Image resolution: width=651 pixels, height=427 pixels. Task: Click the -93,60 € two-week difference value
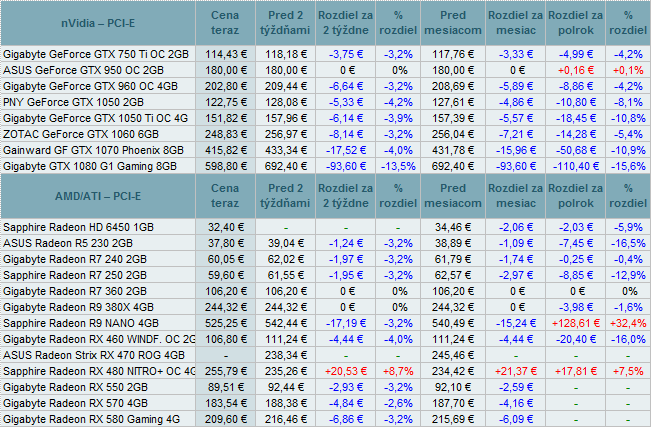click(x=346, y=166)
